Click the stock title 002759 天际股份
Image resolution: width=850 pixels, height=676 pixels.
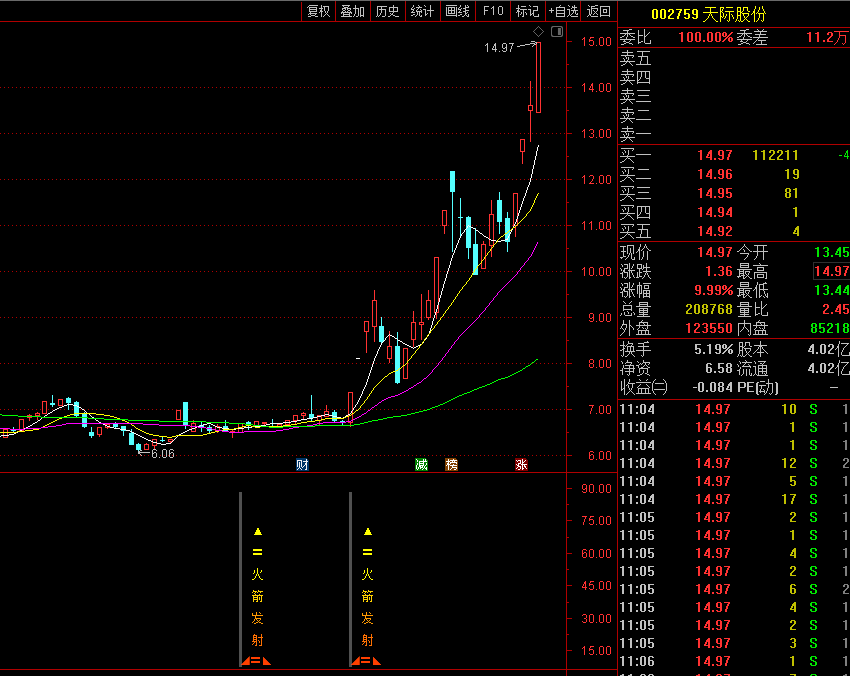(x=709, y=14)
